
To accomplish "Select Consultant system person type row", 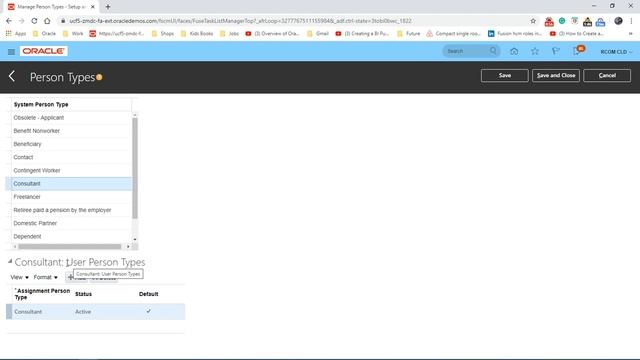I will pos(69,184).
